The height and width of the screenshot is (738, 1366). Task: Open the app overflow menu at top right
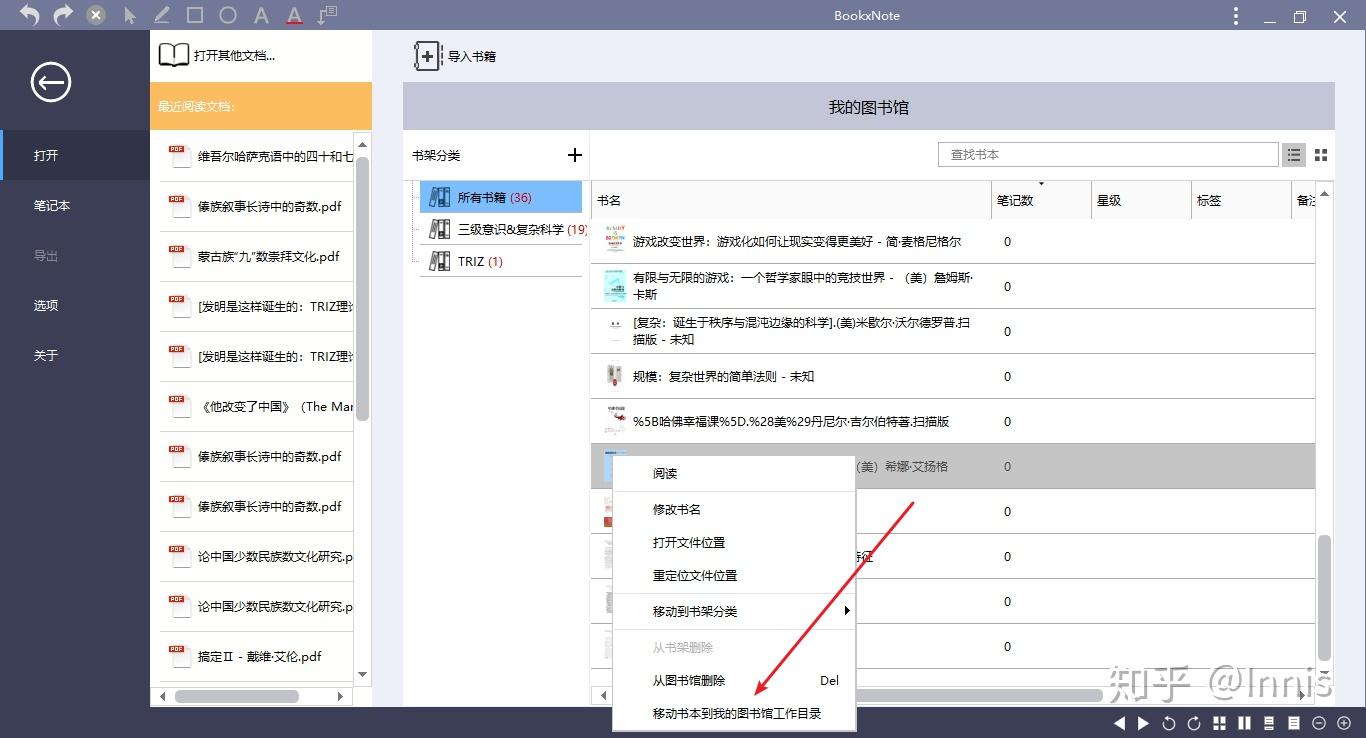pyautogui.click(x=1235, y=15)
